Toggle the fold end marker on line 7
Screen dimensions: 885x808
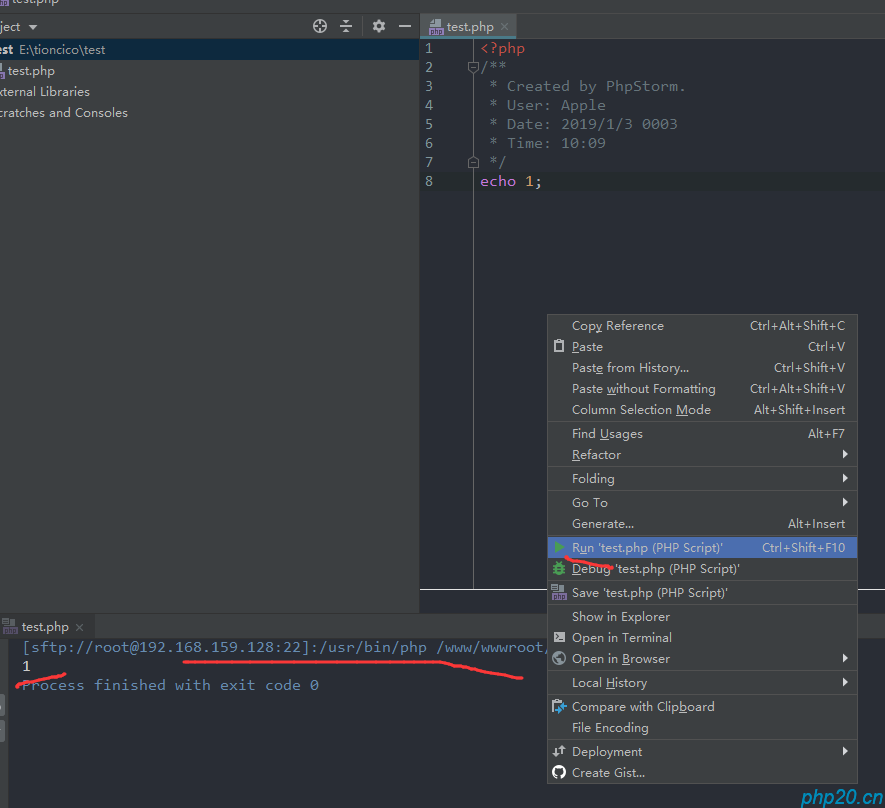coord(473,162)
